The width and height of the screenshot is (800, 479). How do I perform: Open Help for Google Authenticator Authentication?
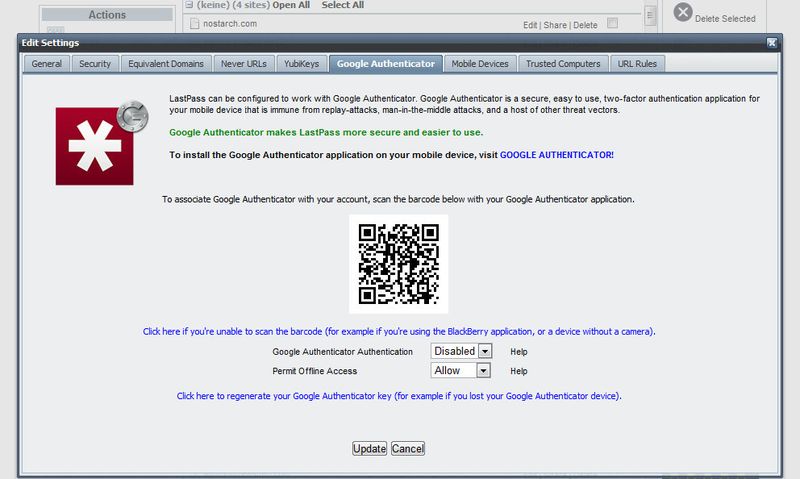[519, 351]
